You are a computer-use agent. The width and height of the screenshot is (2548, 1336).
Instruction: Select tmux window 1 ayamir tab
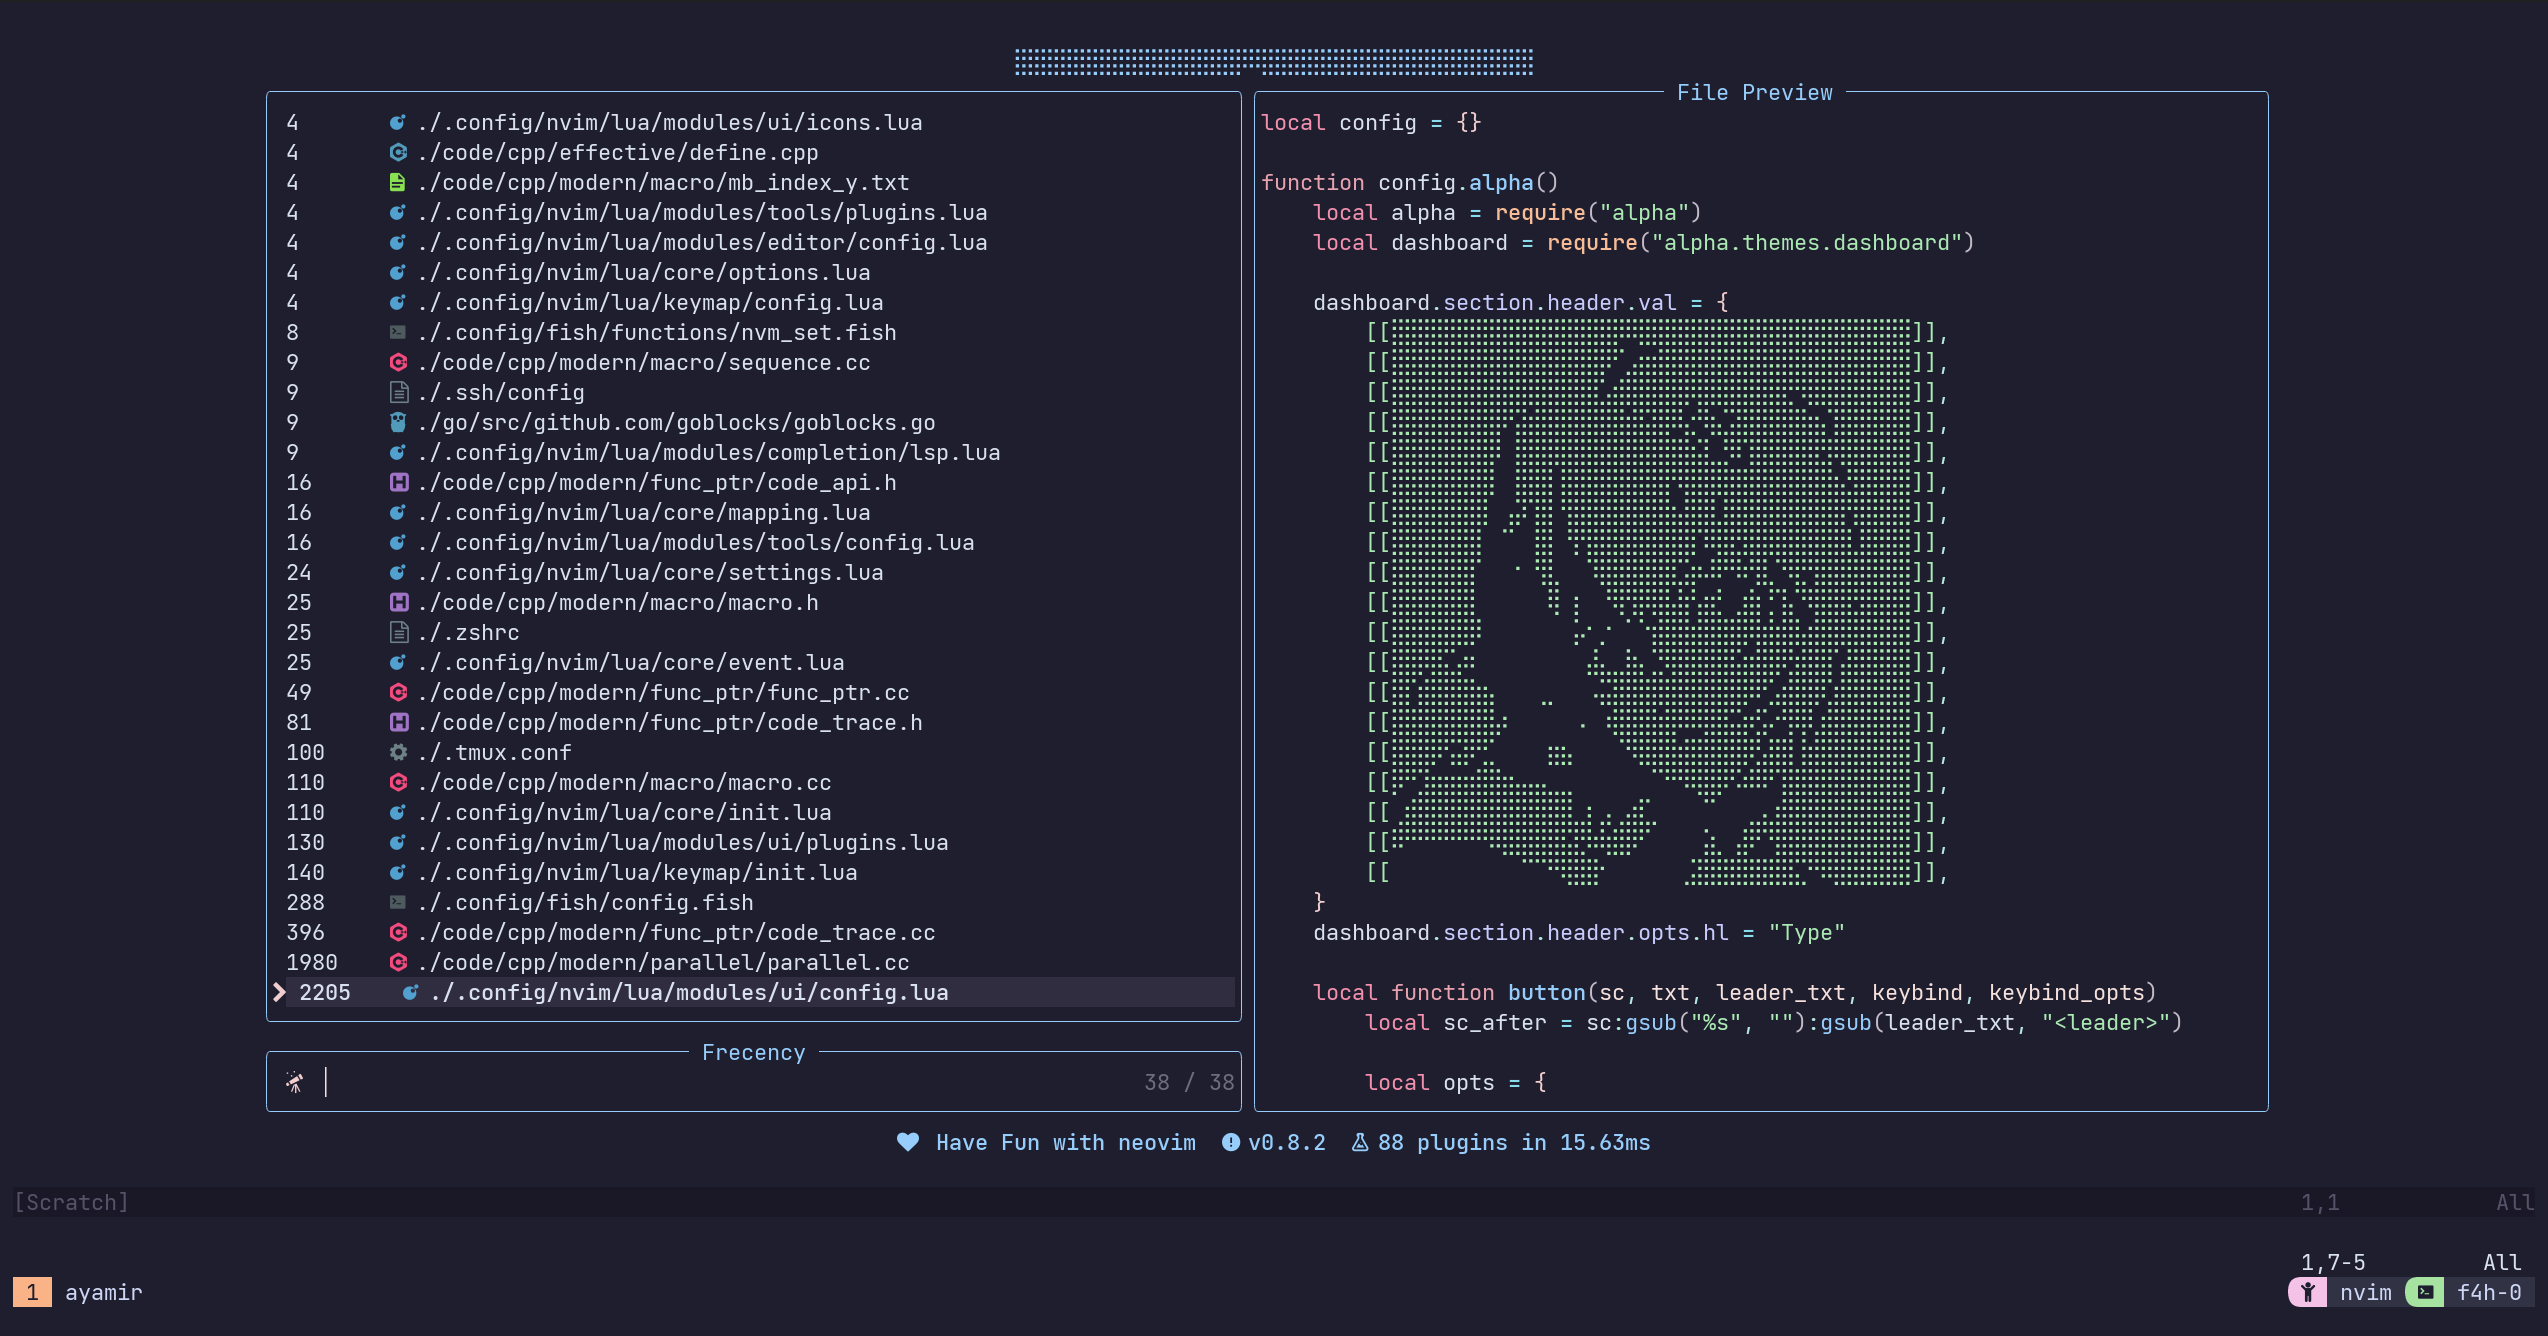[80, 1292]
